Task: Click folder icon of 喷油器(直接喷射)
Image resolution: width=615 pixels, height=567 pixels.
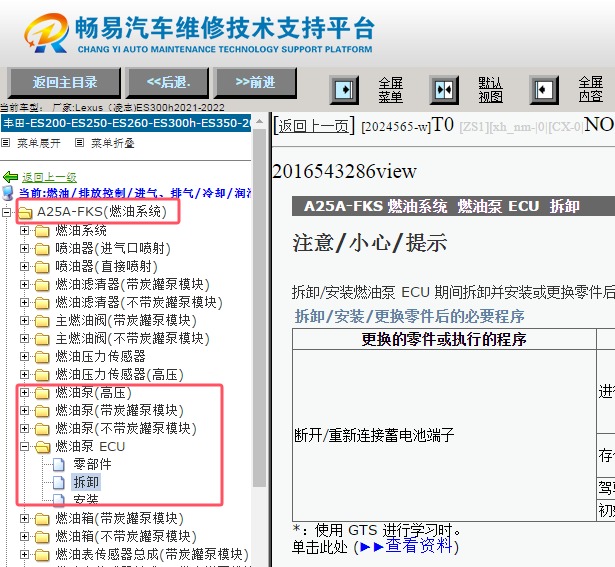Action: point(42,267)
